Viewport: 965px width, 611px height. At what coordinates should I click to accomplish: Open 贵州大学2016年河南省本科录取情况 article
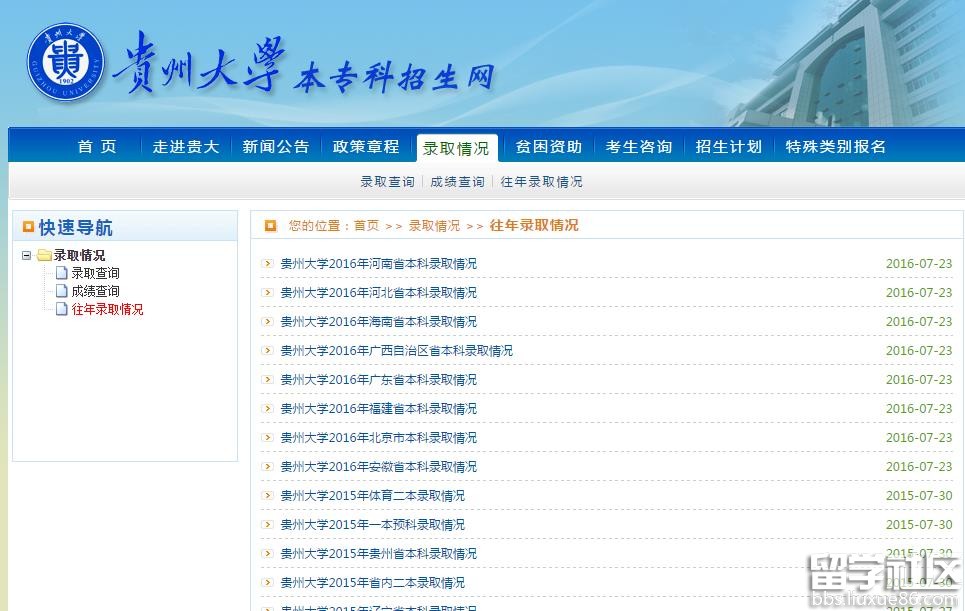378,263
